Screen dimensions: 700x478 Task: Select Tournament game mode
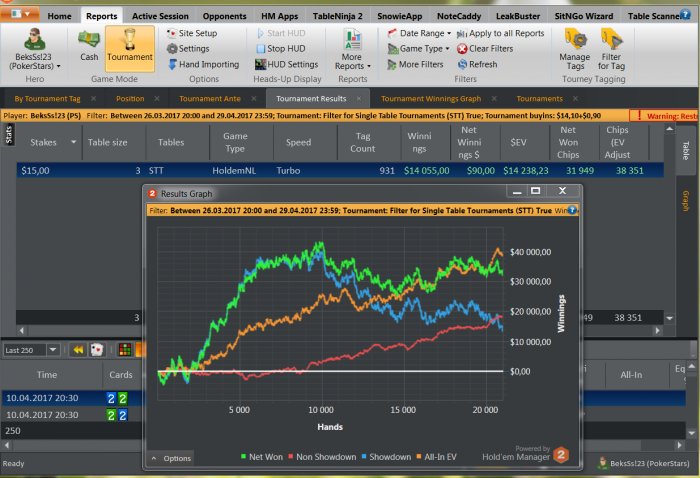pos(129,48)
